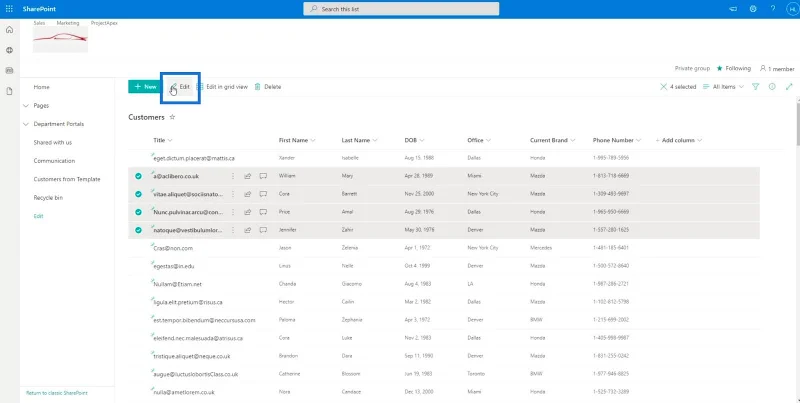Click the New item button
Image resolution: width=800 pixels, height=403 pixels.
pos(143,87)
